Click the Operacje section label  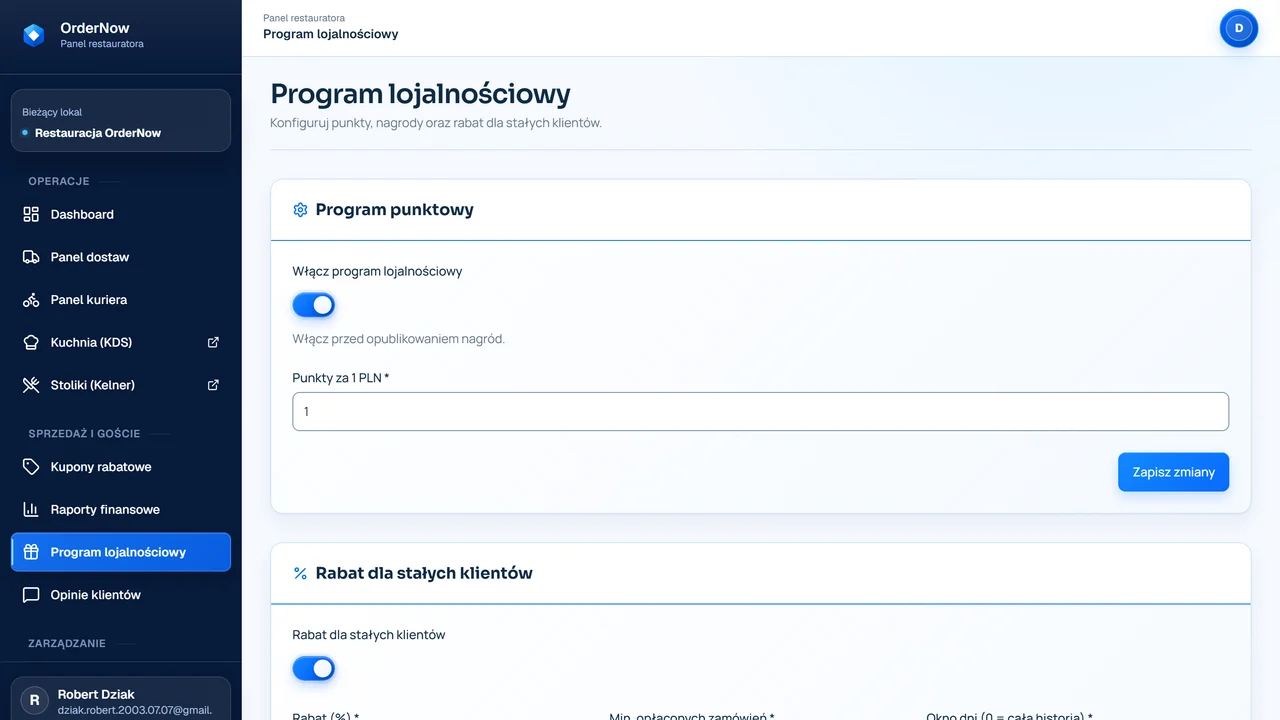pyautogui.click(x=59, y=181)
